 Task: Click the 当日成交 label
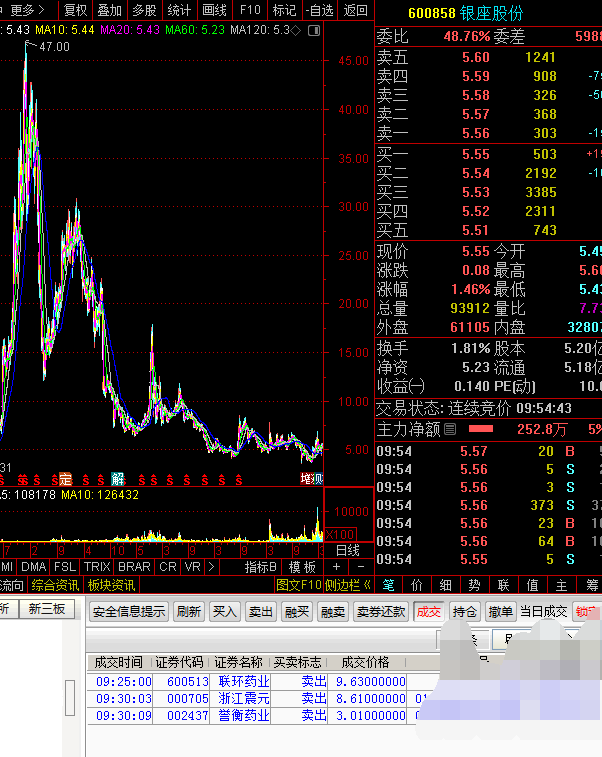544,612
